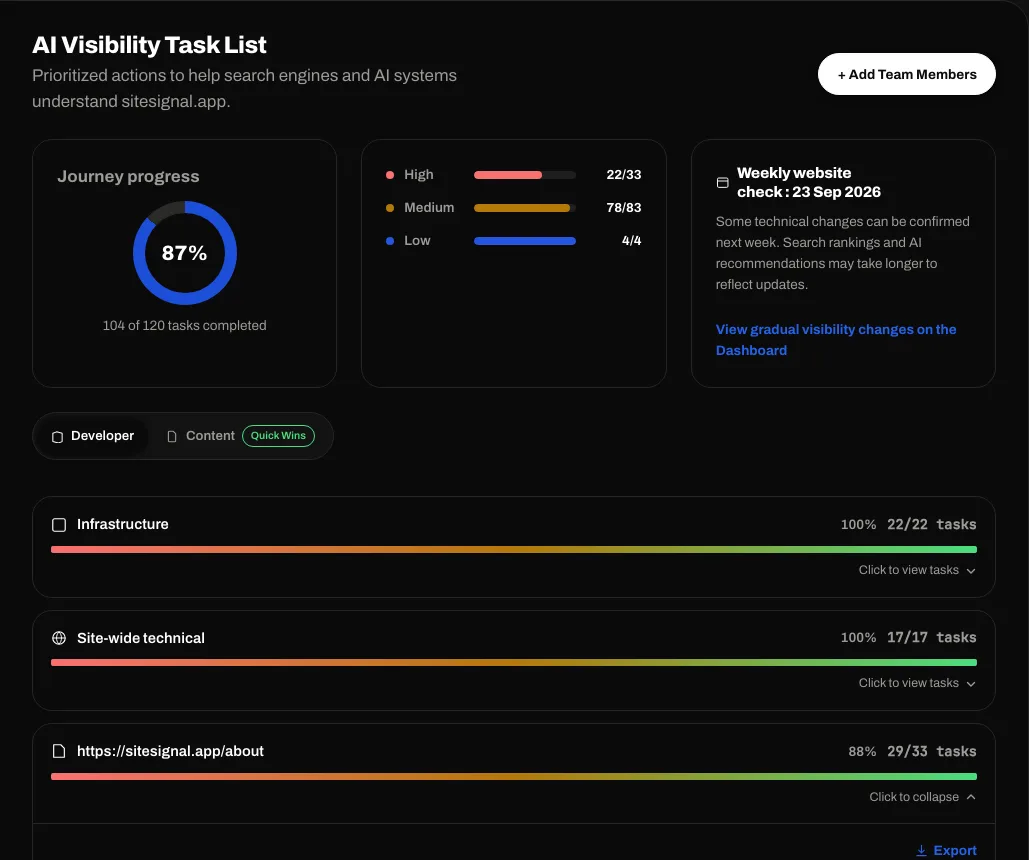
Task: Click the '104 of 120 tasks completed' text
Action: (184, 326)
